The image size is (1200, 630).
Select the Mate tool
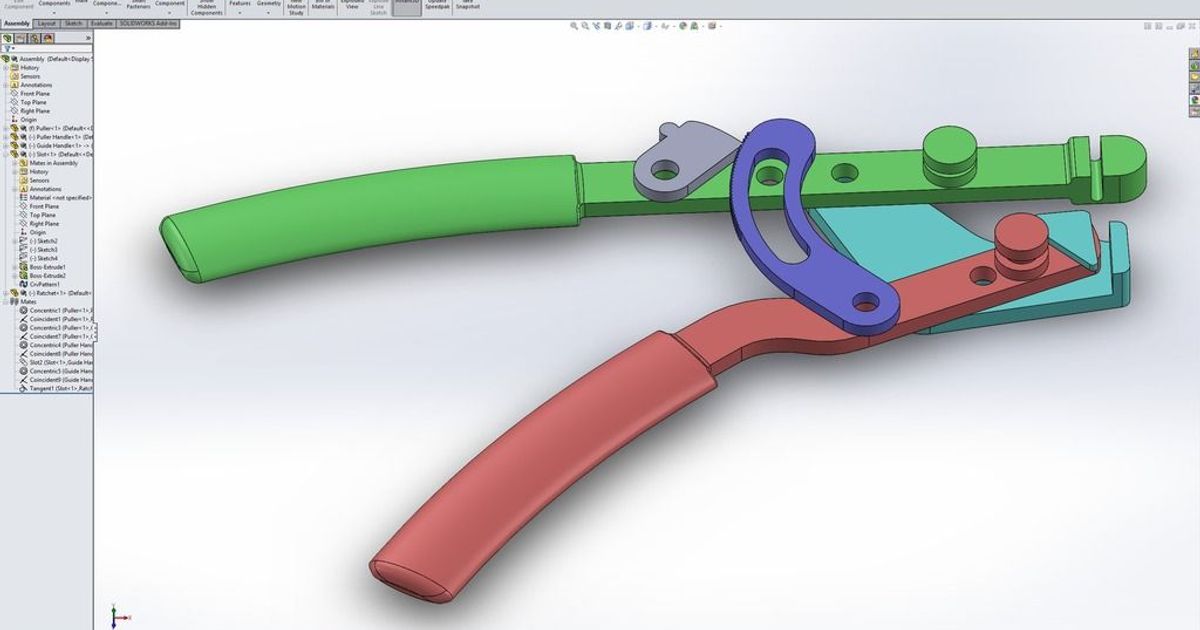[x=82, y=8]
